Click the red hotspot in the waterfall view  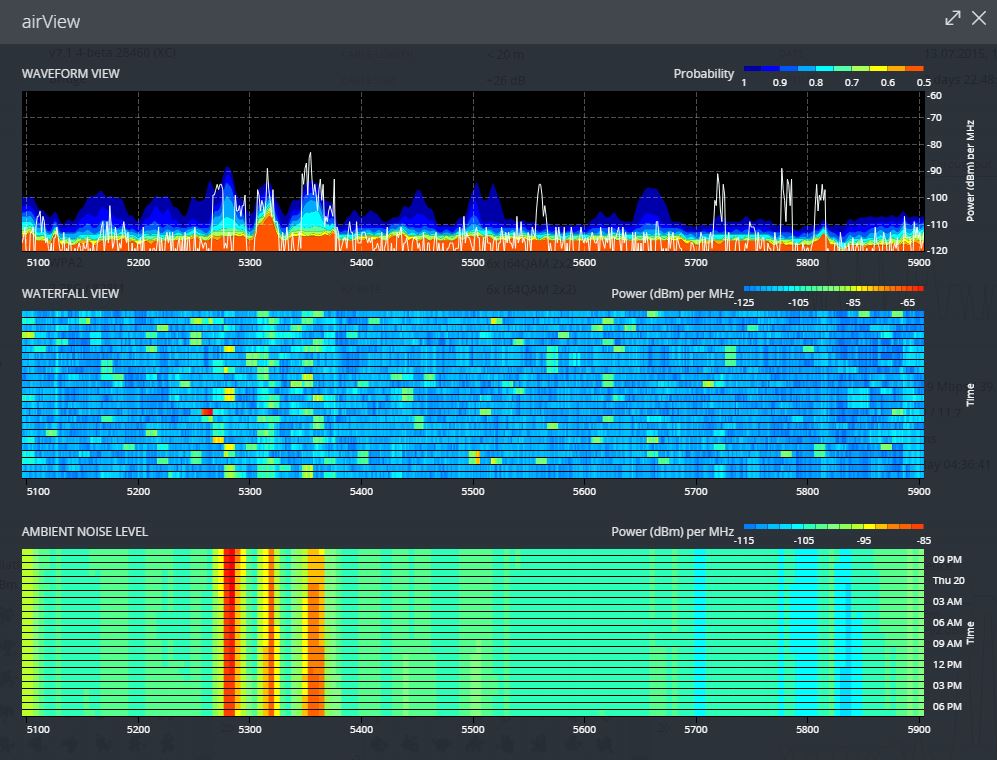tap(207, 412)
